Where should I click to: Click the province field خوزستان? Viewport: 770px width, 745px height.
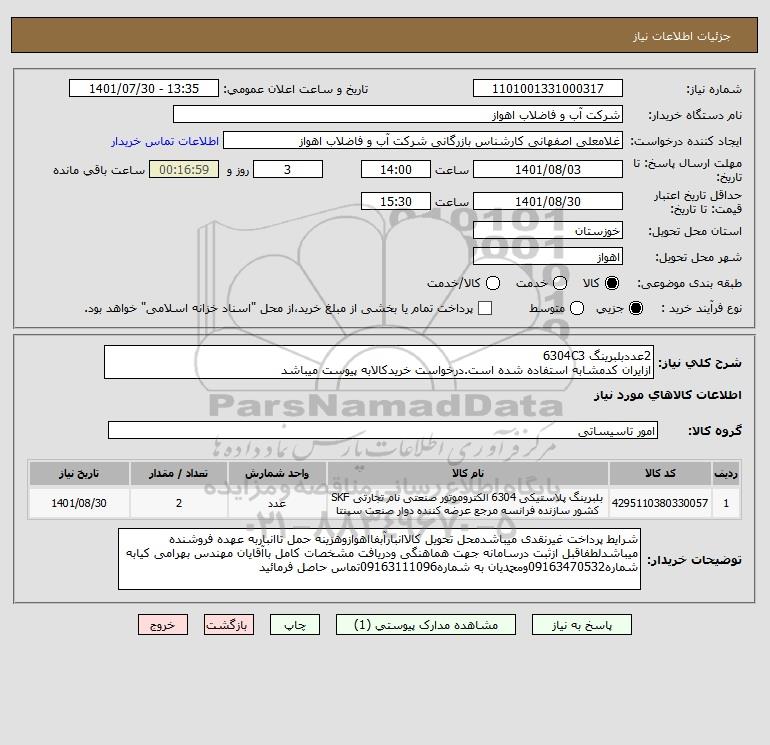(548, 231)
